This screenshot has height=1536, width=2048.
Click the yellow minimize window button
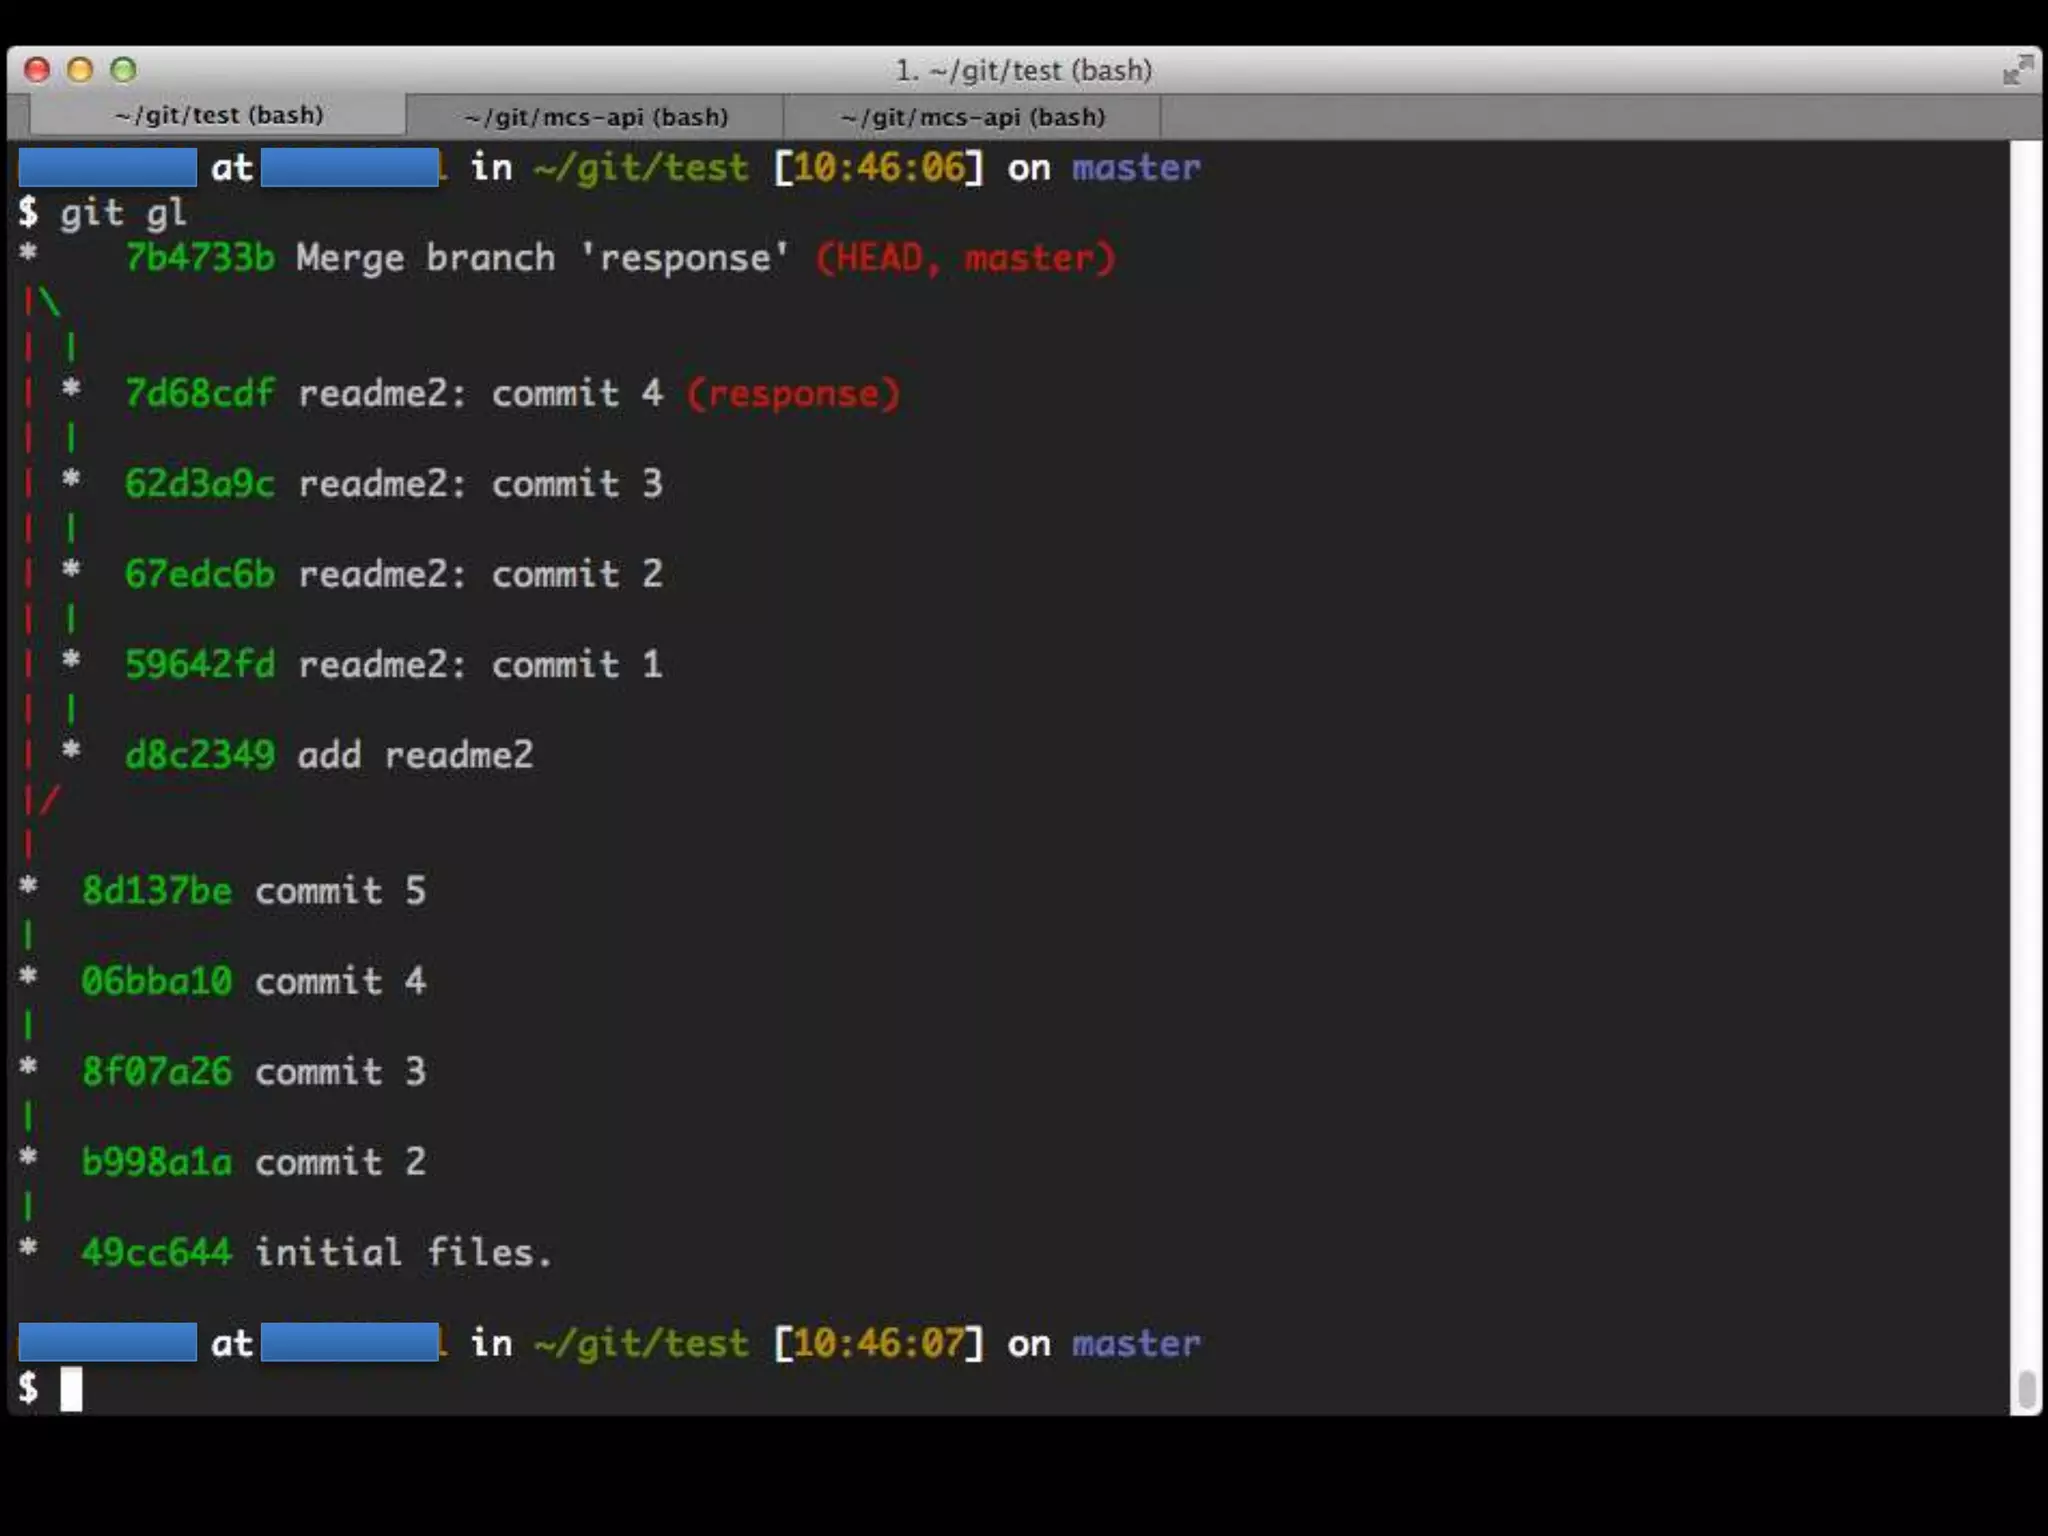point(80,69)
